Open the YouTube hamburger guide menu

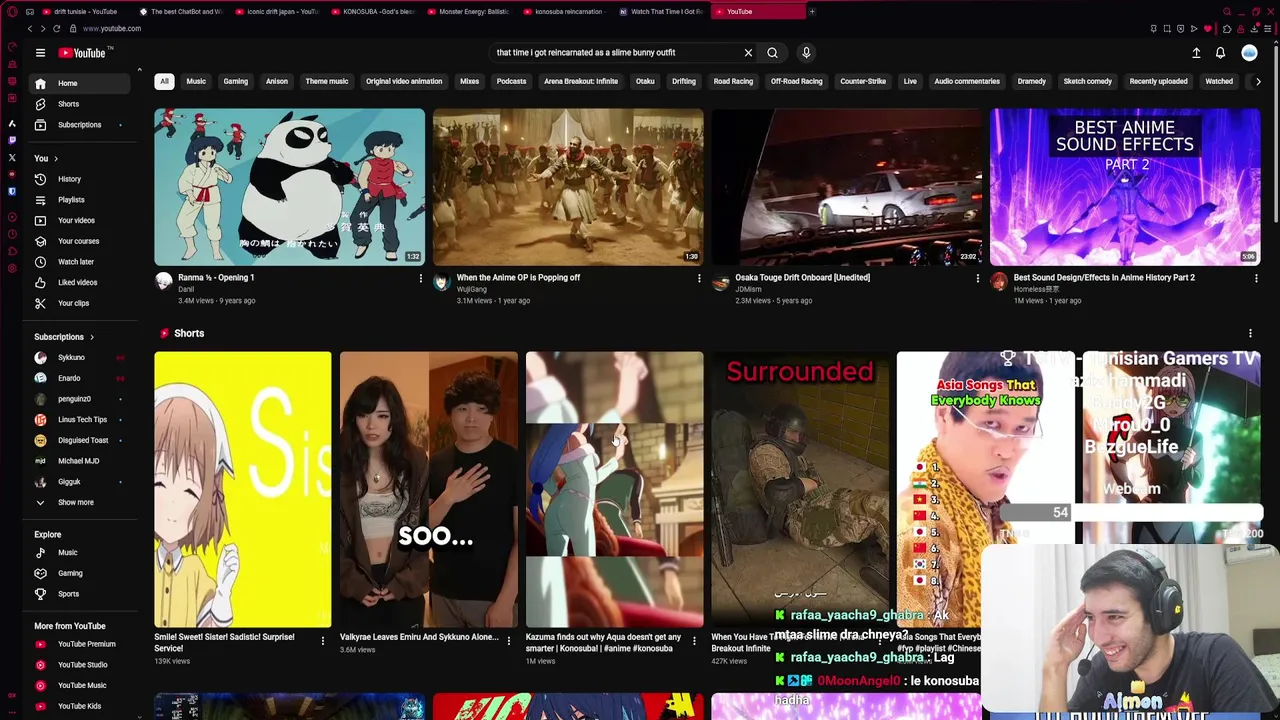pyautogui.click(x=40, y=53)
